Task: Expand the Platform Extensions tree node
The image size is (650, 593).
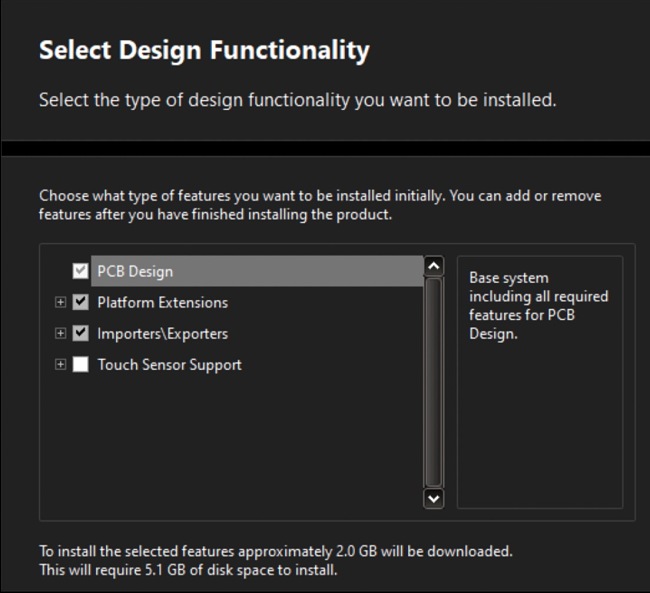Action: coord(61,302)
